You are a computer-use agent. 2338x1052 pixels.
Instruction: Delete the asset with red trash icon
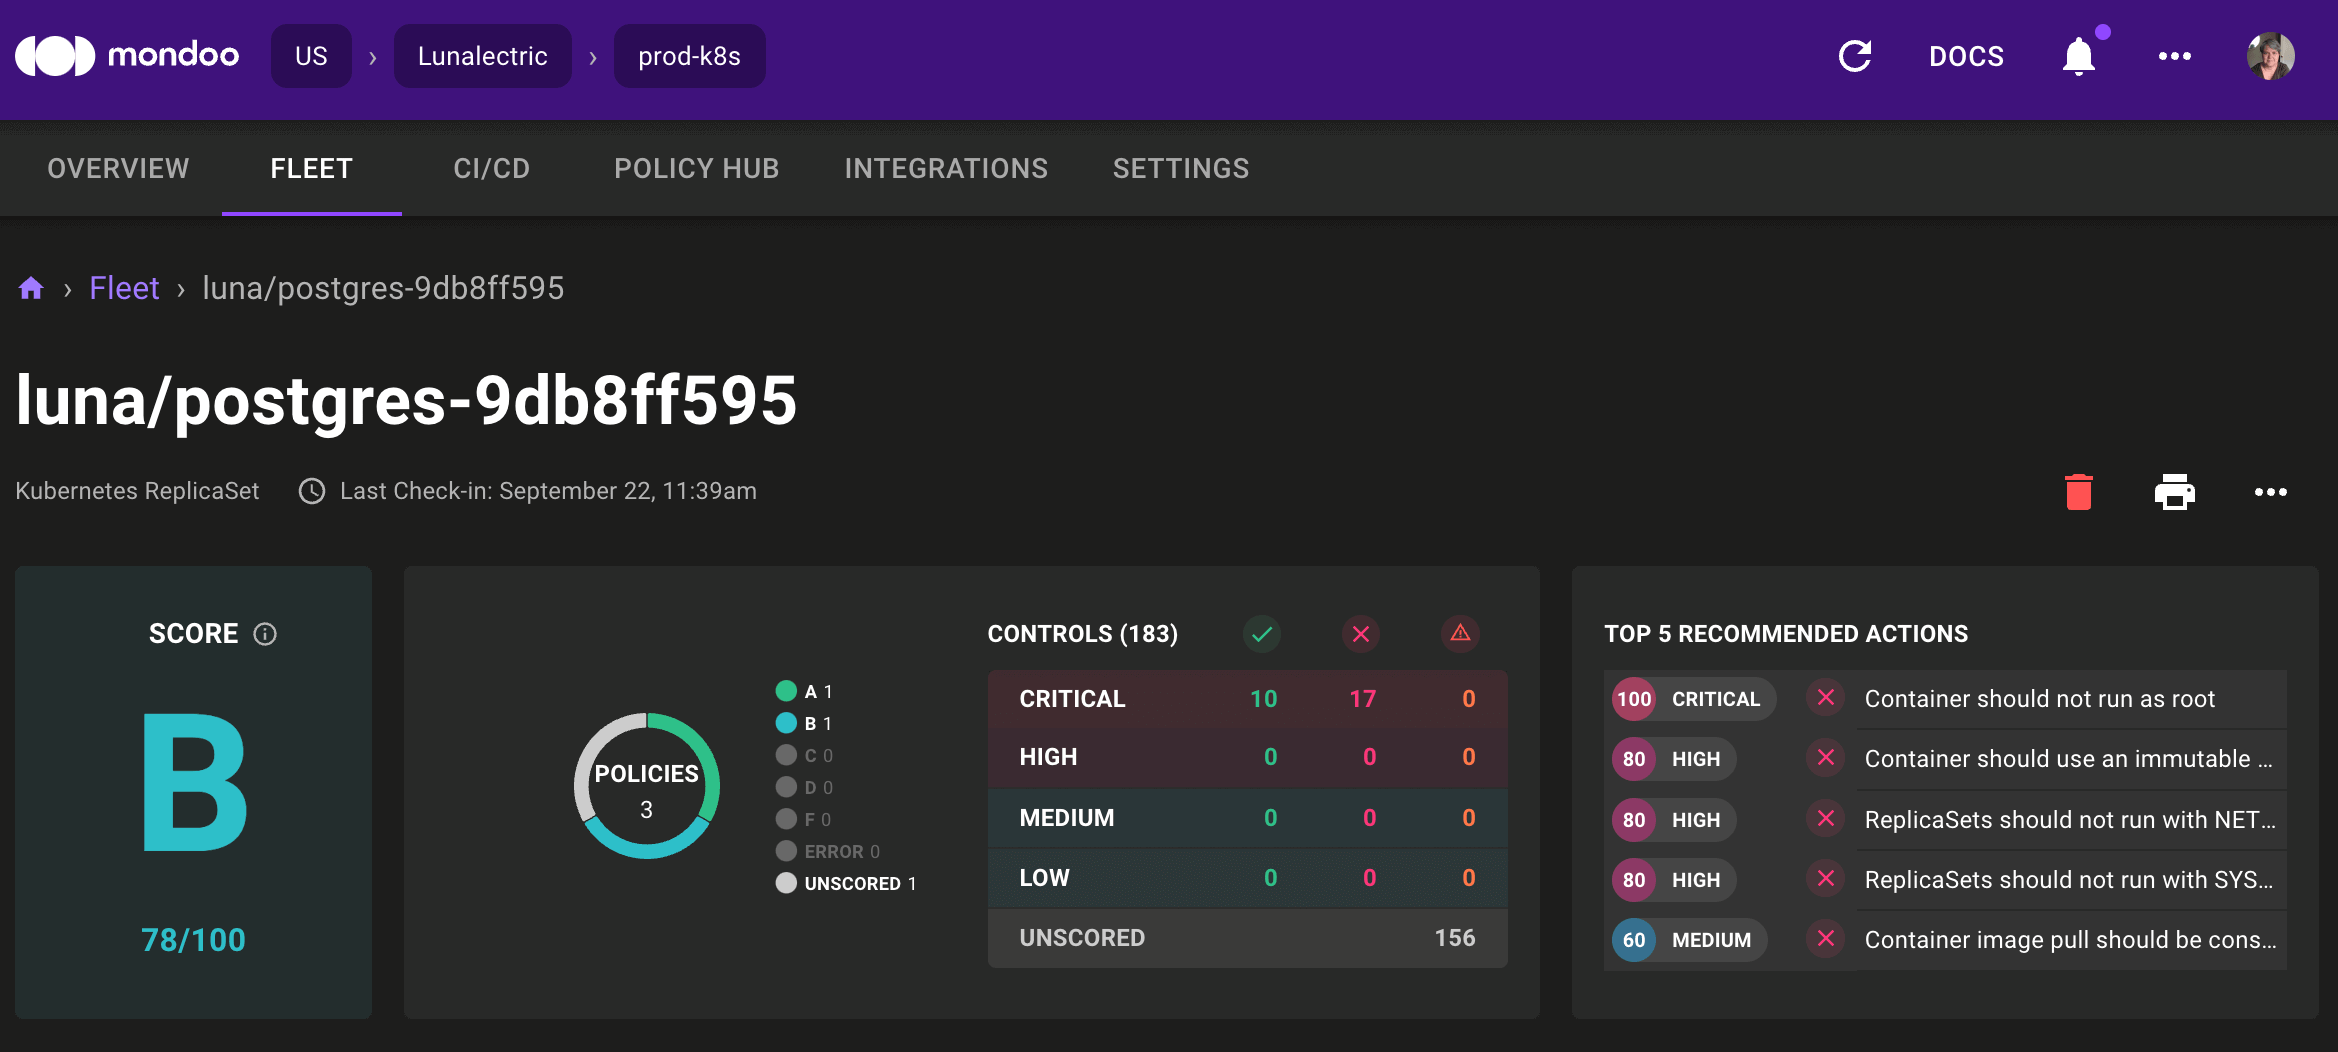2079,492
